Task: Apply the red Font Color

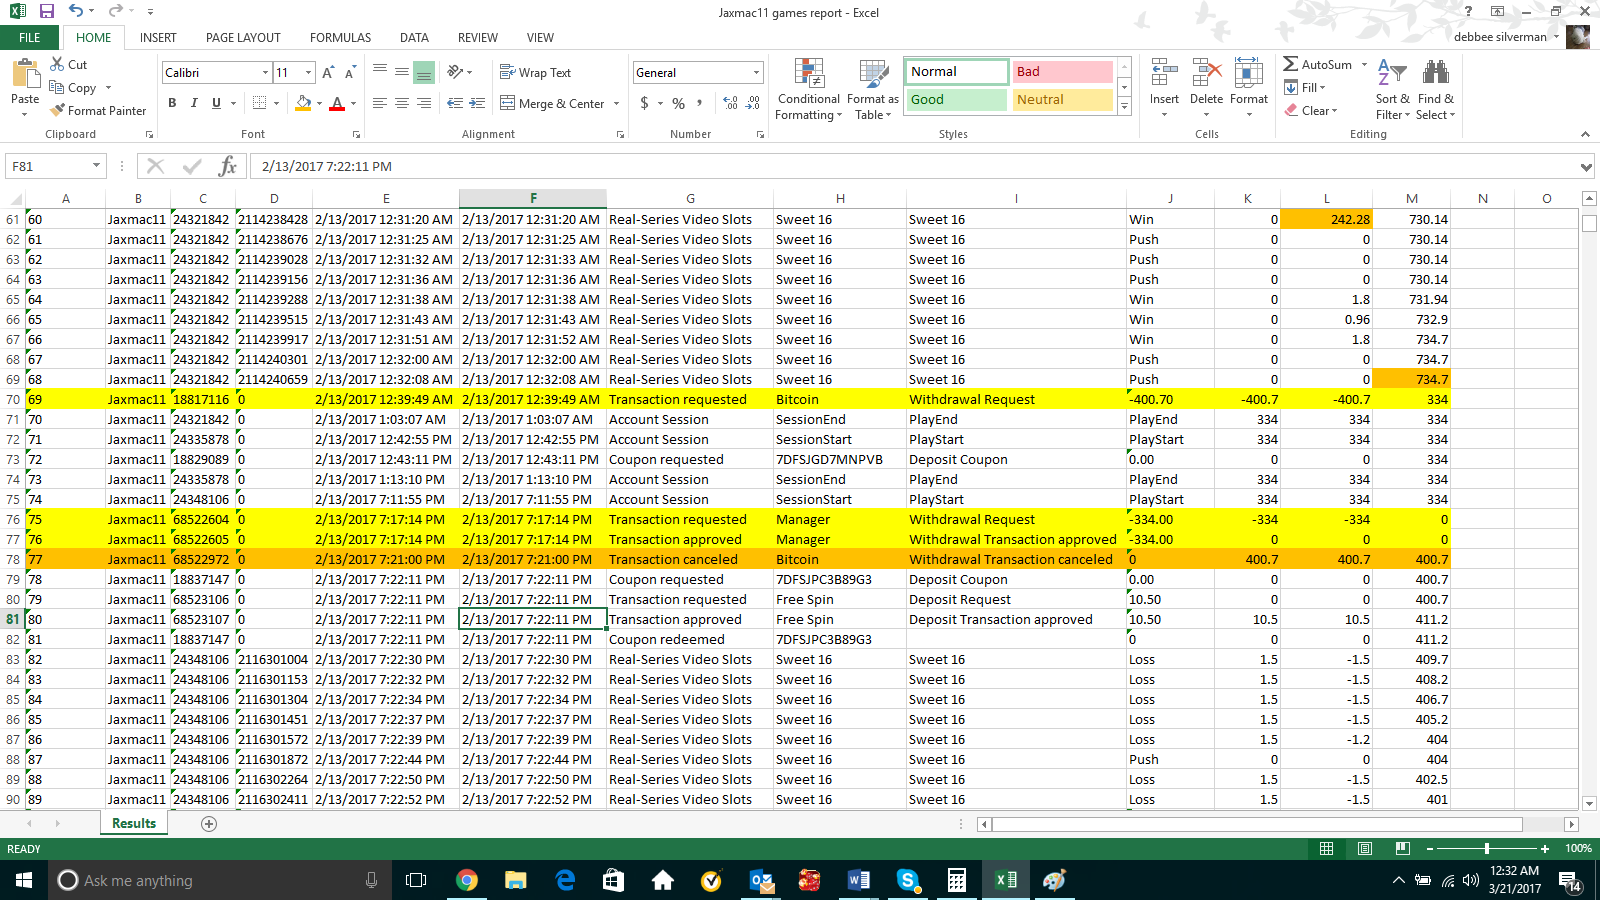Action: [x=337, y=103]
